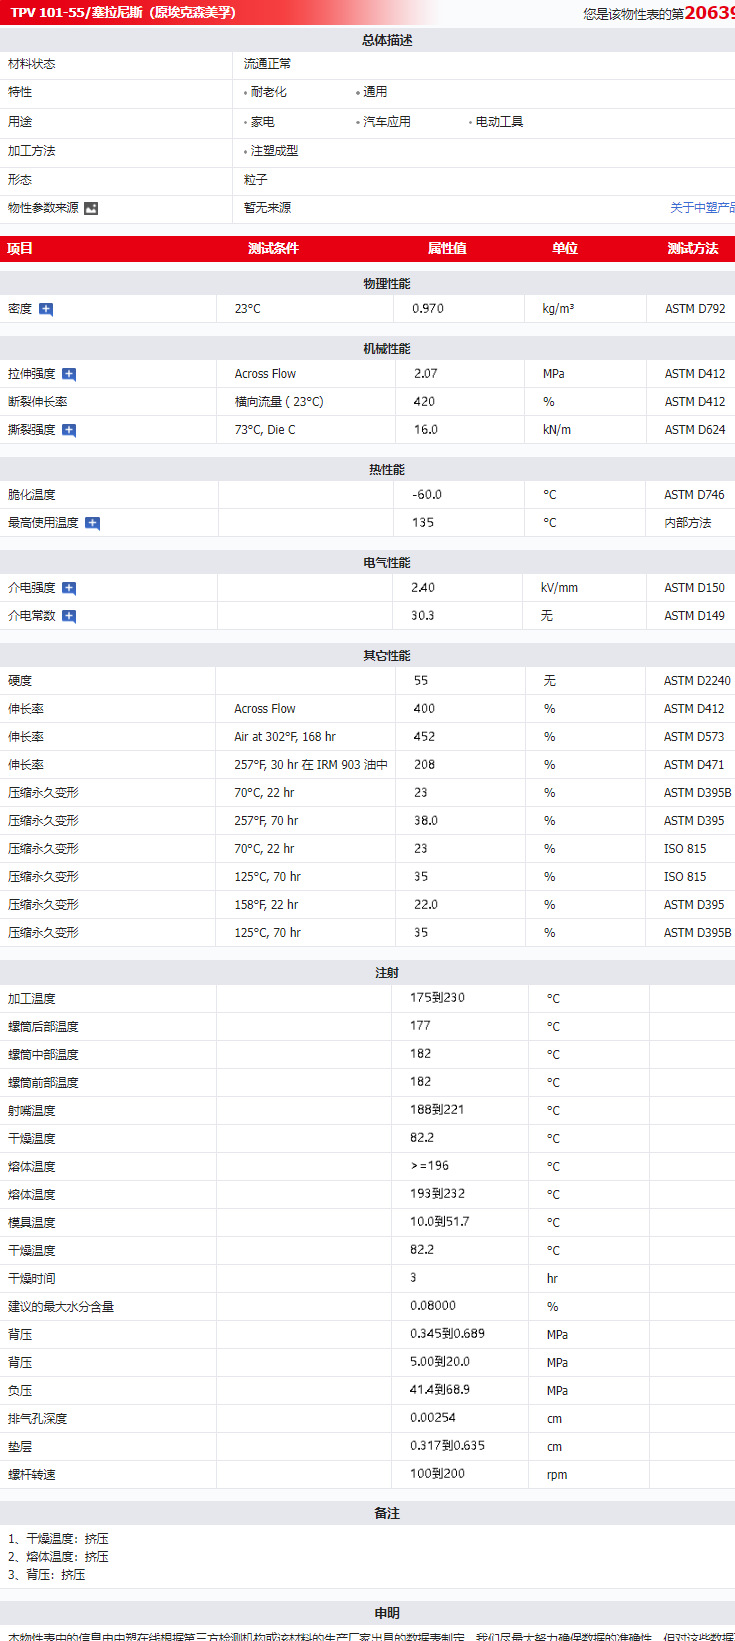Click the back pressure value 5.00到20.0
This screenshot has height=1641, width=735.
click(x=440, y=1362)
